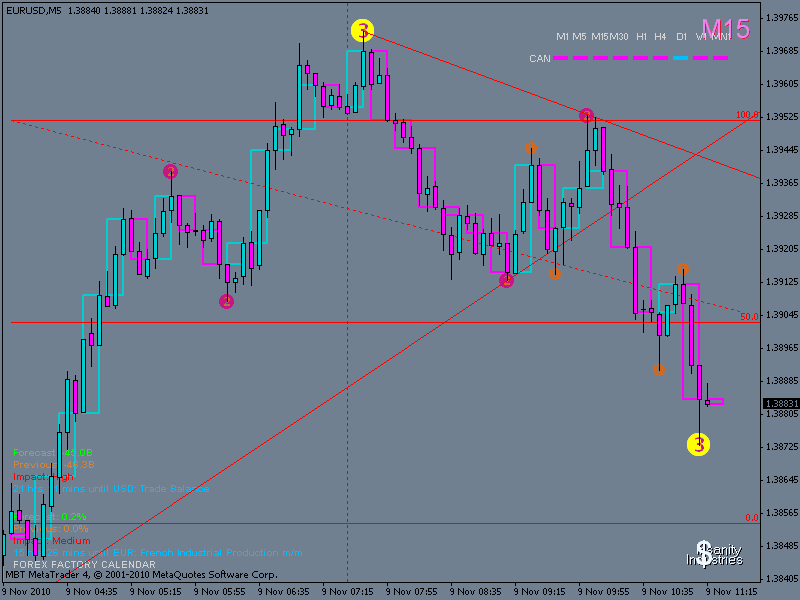This screenshot has height=600, width=800.
Task: Click the 0.0 Fibonacci level label
Action: pos(752,517)
